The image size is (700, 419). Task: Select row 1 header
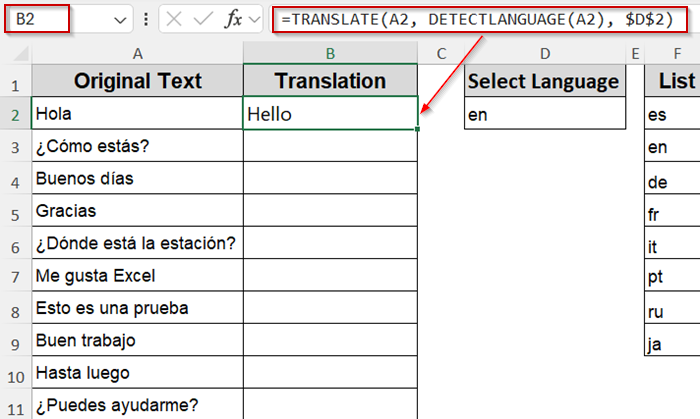click(x=16, y=81)
